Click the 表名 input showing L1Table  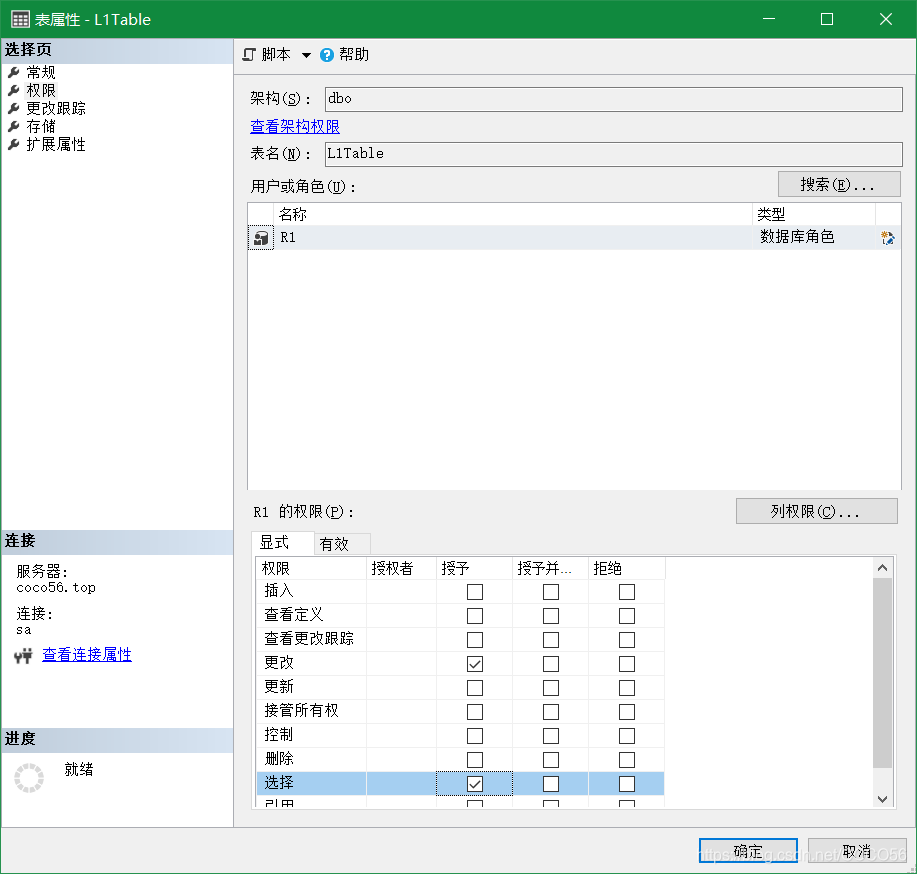(600, 154)
